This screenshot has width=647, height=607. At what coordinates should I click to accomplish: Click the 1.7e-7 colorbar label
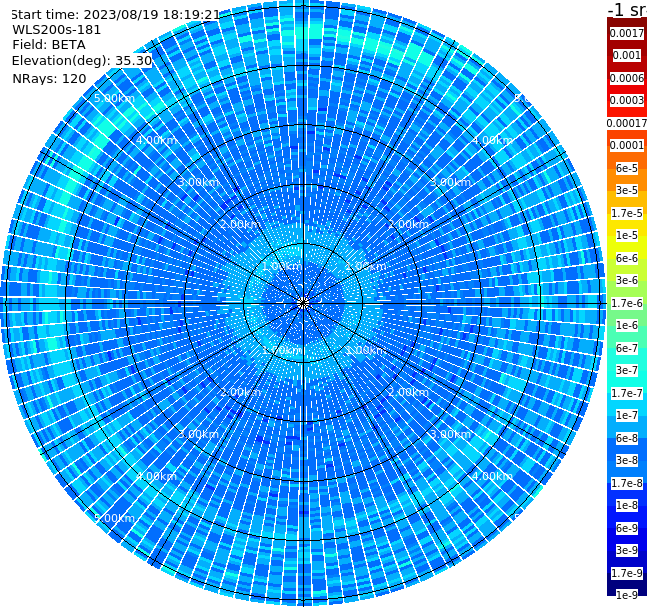pyautogui.click(x=627, y=393)
